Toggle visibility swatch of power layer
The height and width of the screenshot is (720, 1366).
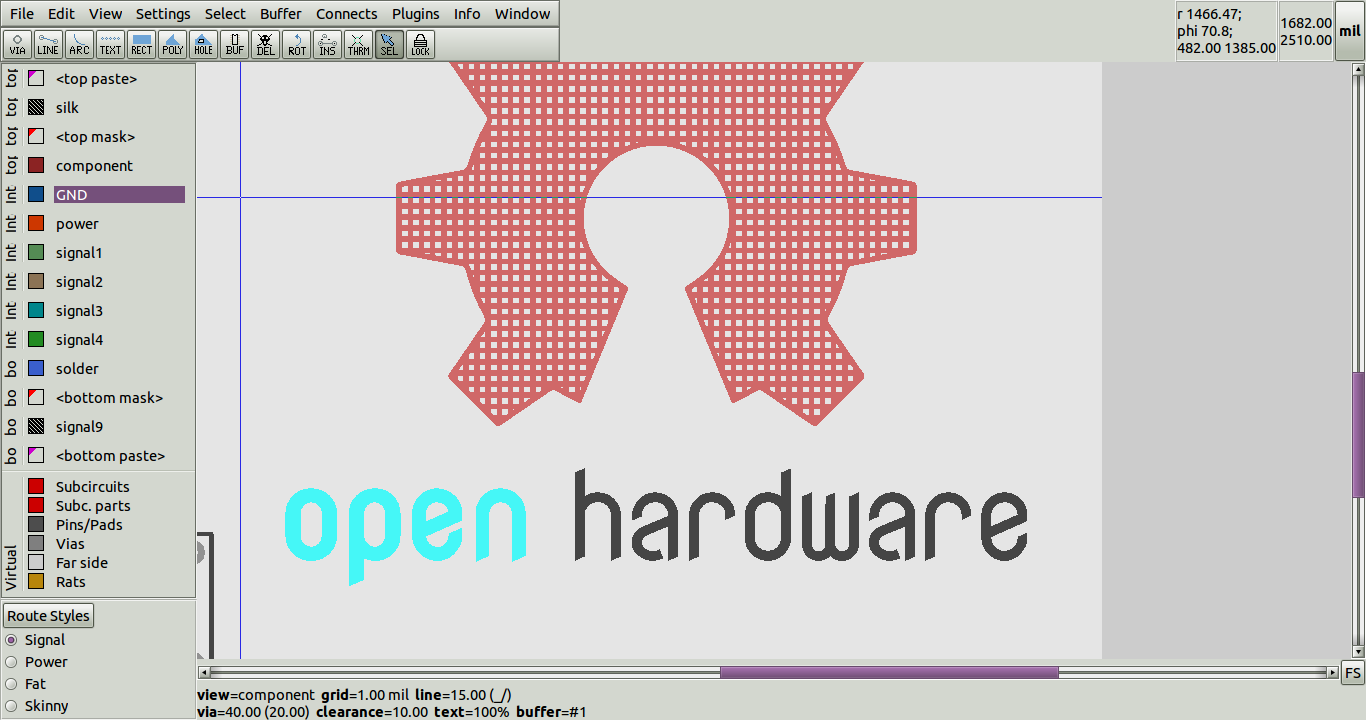(x=36, y=223)
